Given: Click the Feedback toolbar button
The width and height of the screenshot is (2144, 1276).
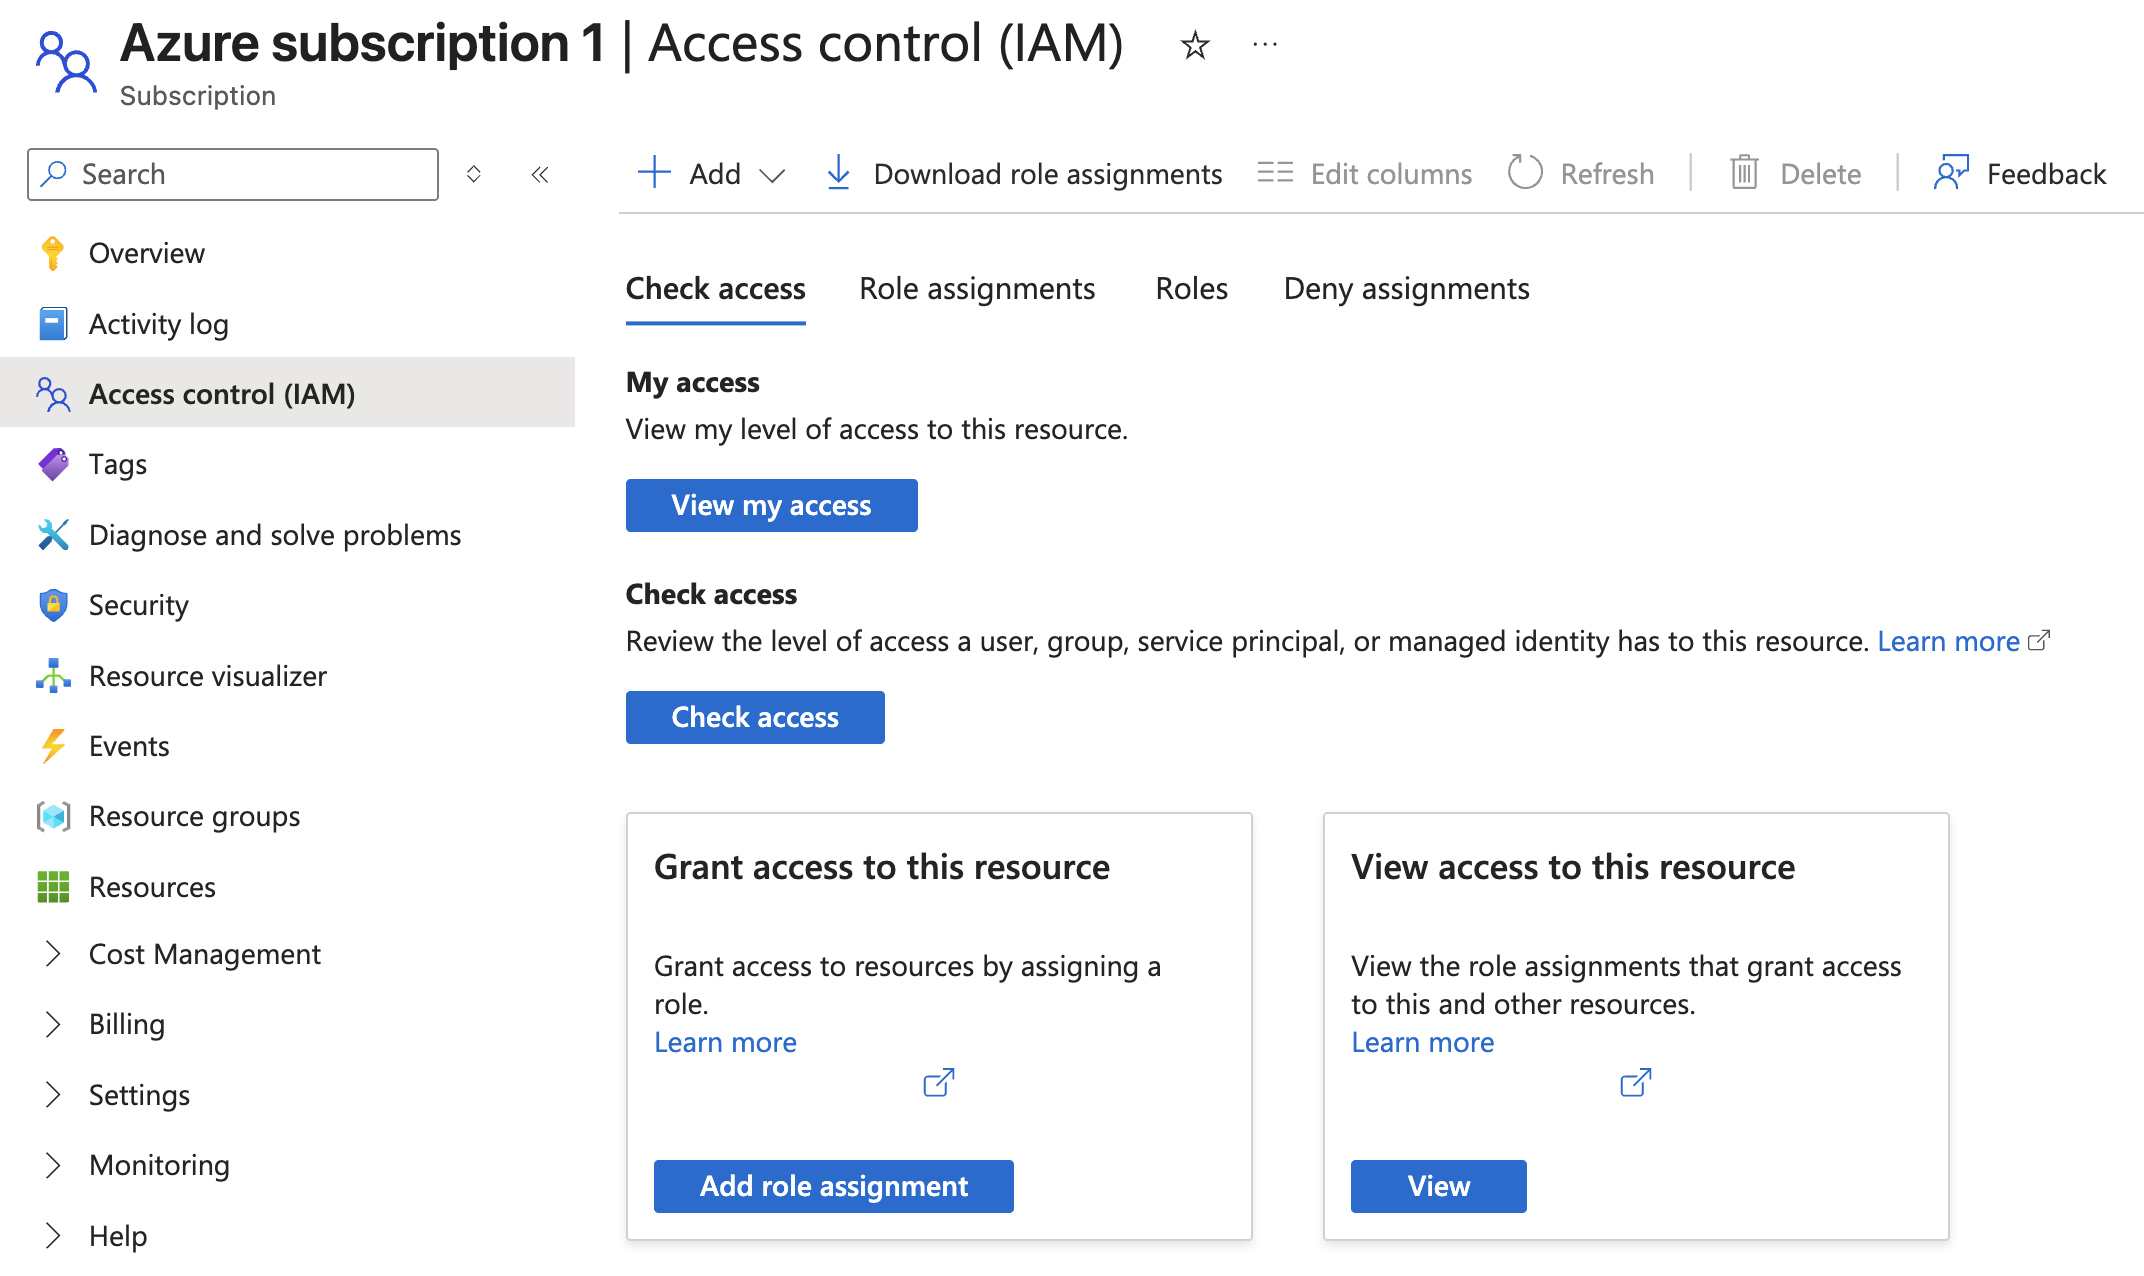Looking at the screenshot, I should [2019, 174].
